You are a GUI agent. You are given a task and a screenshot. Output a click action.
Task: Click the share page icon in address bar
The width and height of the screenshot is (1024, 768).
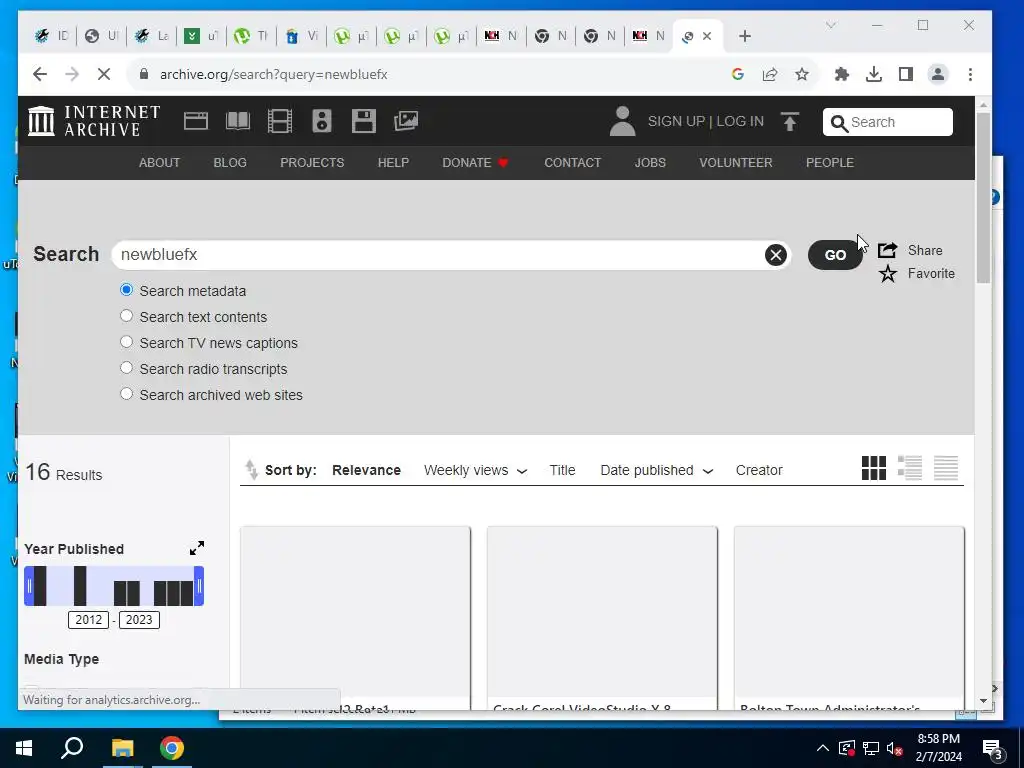coord(770,74)
